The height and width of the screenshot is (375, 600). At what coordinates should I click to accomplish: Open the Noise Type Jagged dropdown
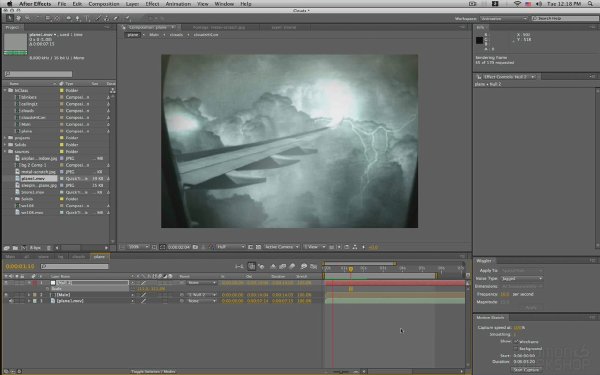[522, 279]
